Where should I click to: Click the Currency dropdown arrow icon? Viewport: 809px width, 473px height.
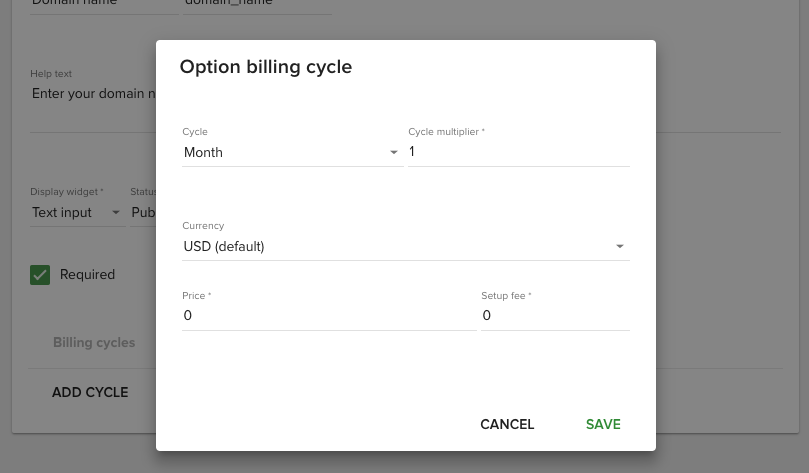(619, 246)
